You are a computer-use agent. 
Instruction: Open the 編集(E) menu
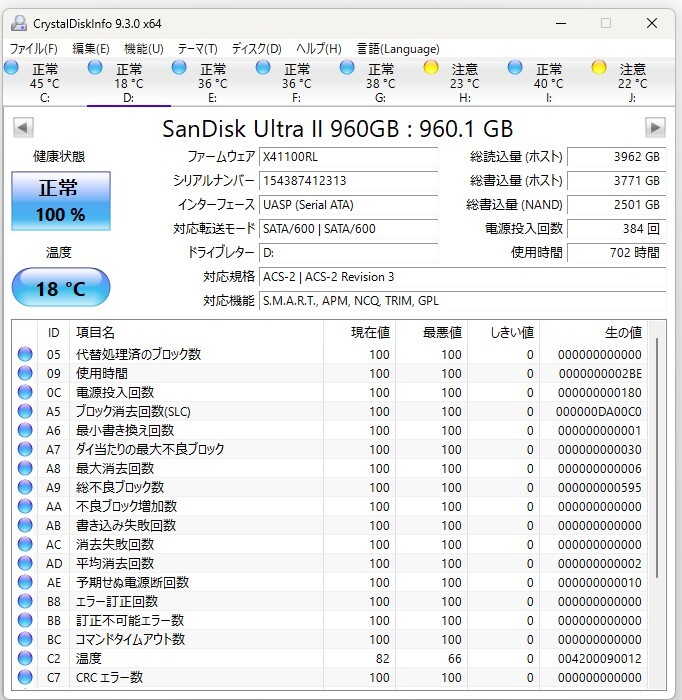coord(91,49)
